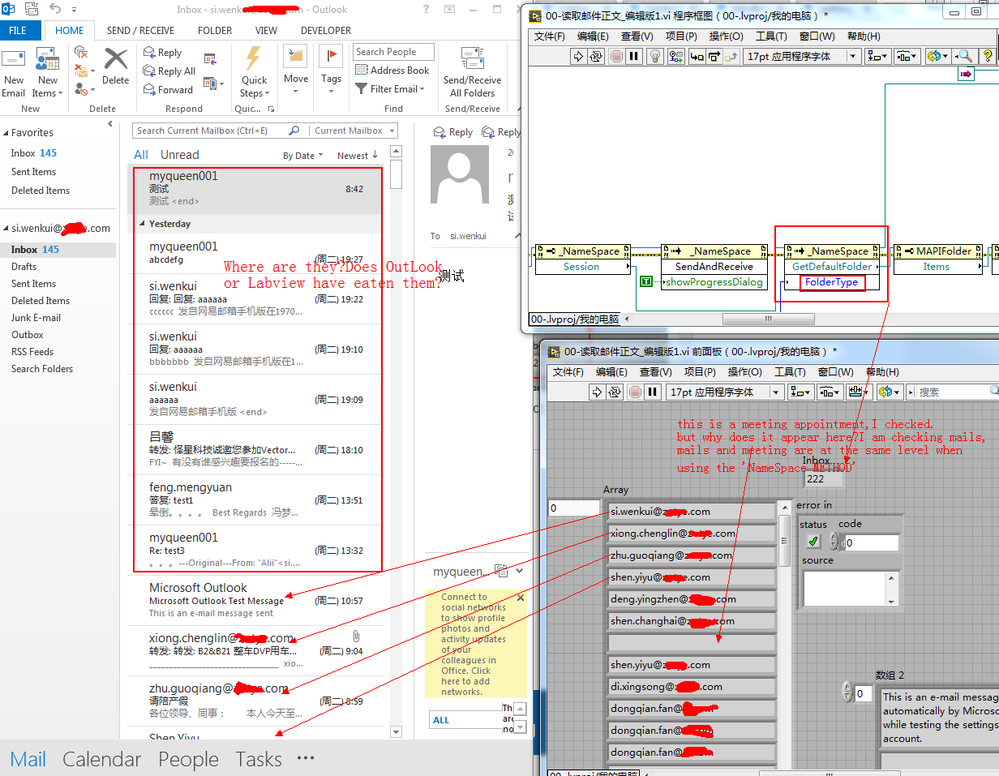Click Abort Execution in block diagram toolbar

[x=616, y=57]
